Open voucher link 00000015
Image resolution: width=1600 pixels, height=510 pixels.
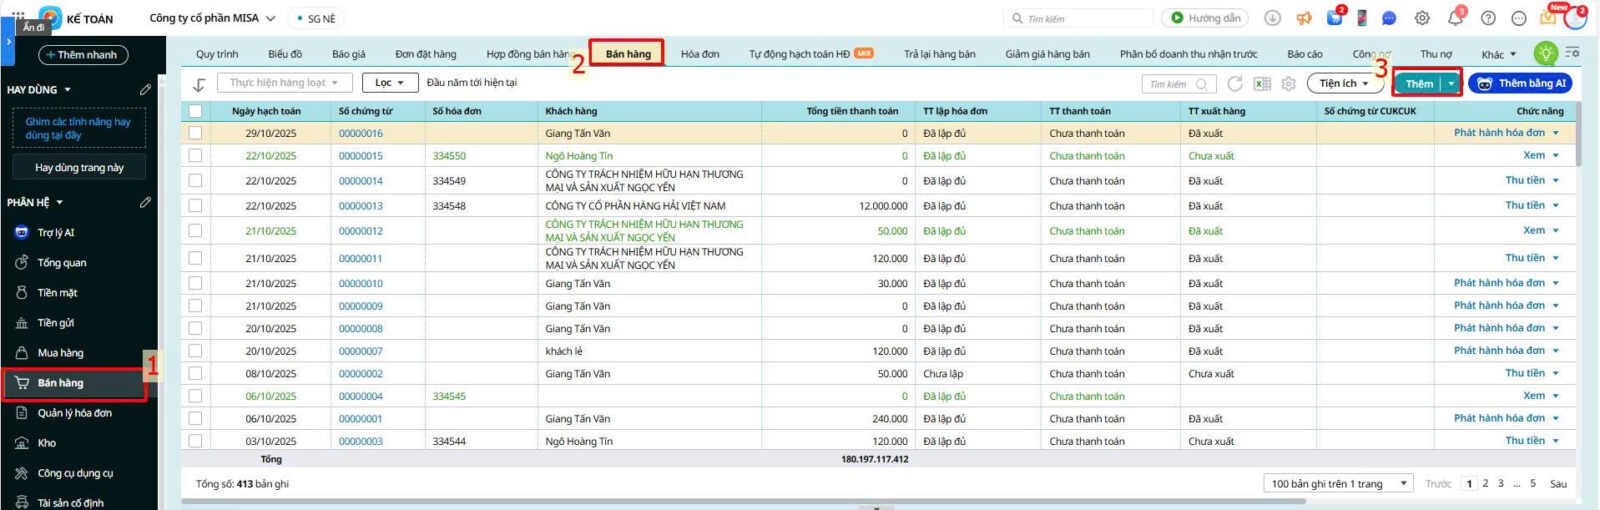pos(360,156)
